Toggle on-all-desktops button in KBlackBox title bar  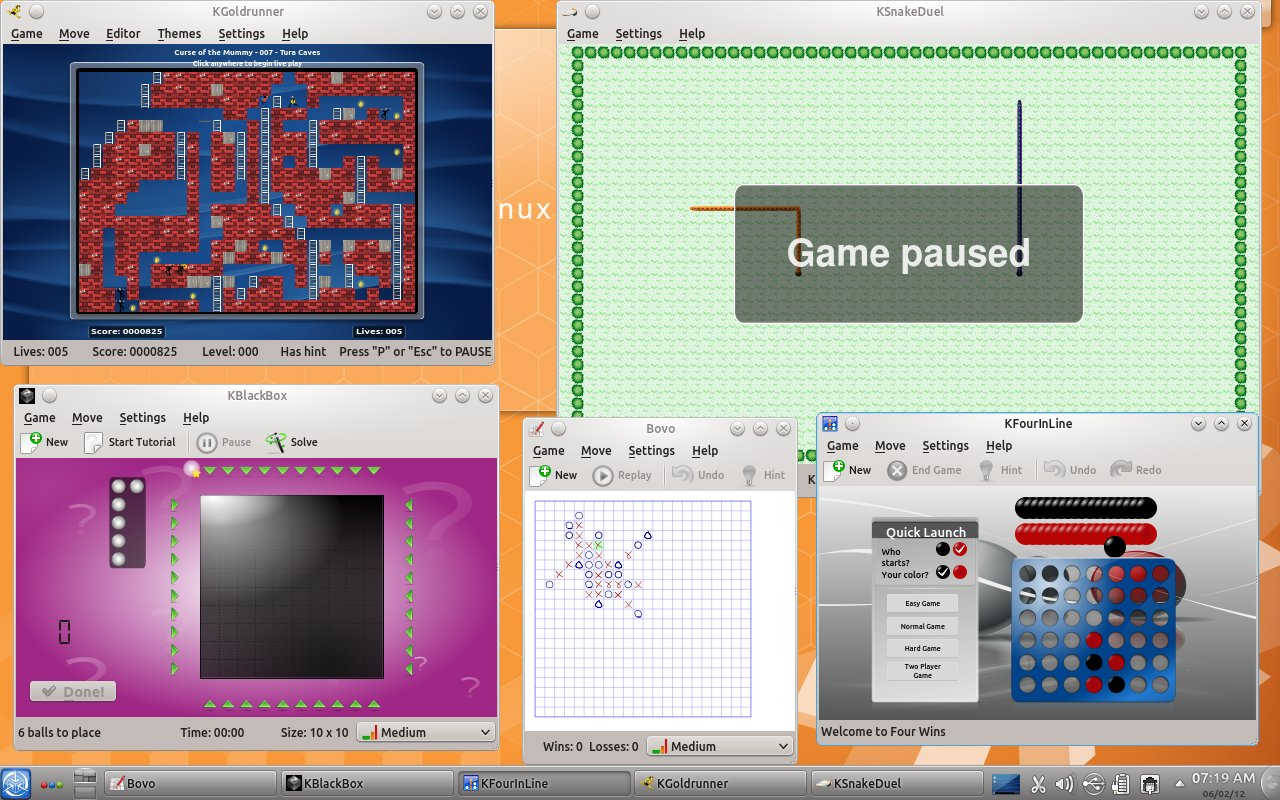pos(49,395)
